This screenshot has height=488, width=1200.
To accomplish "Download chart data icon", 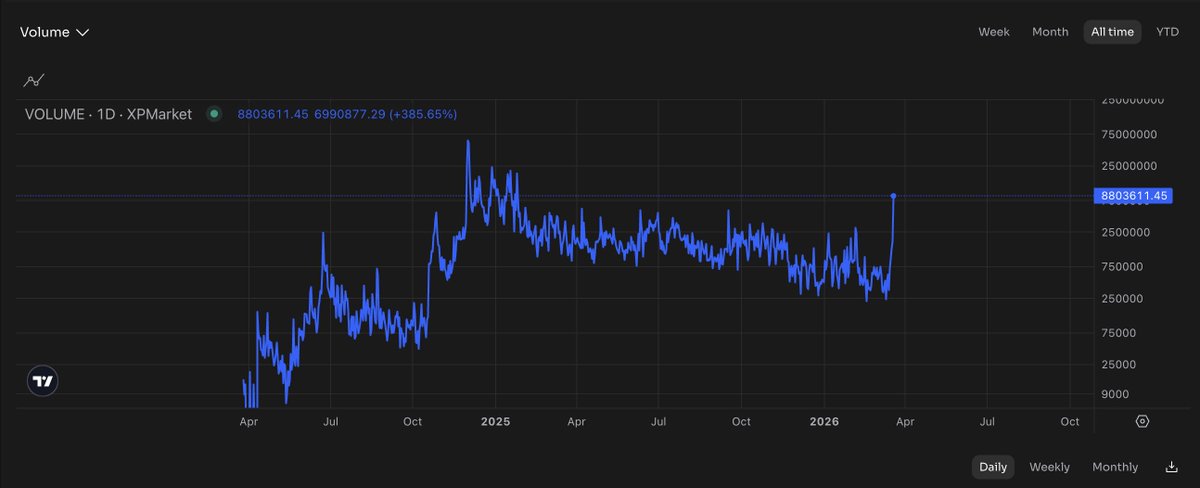I will click(x=1171, y=467).
